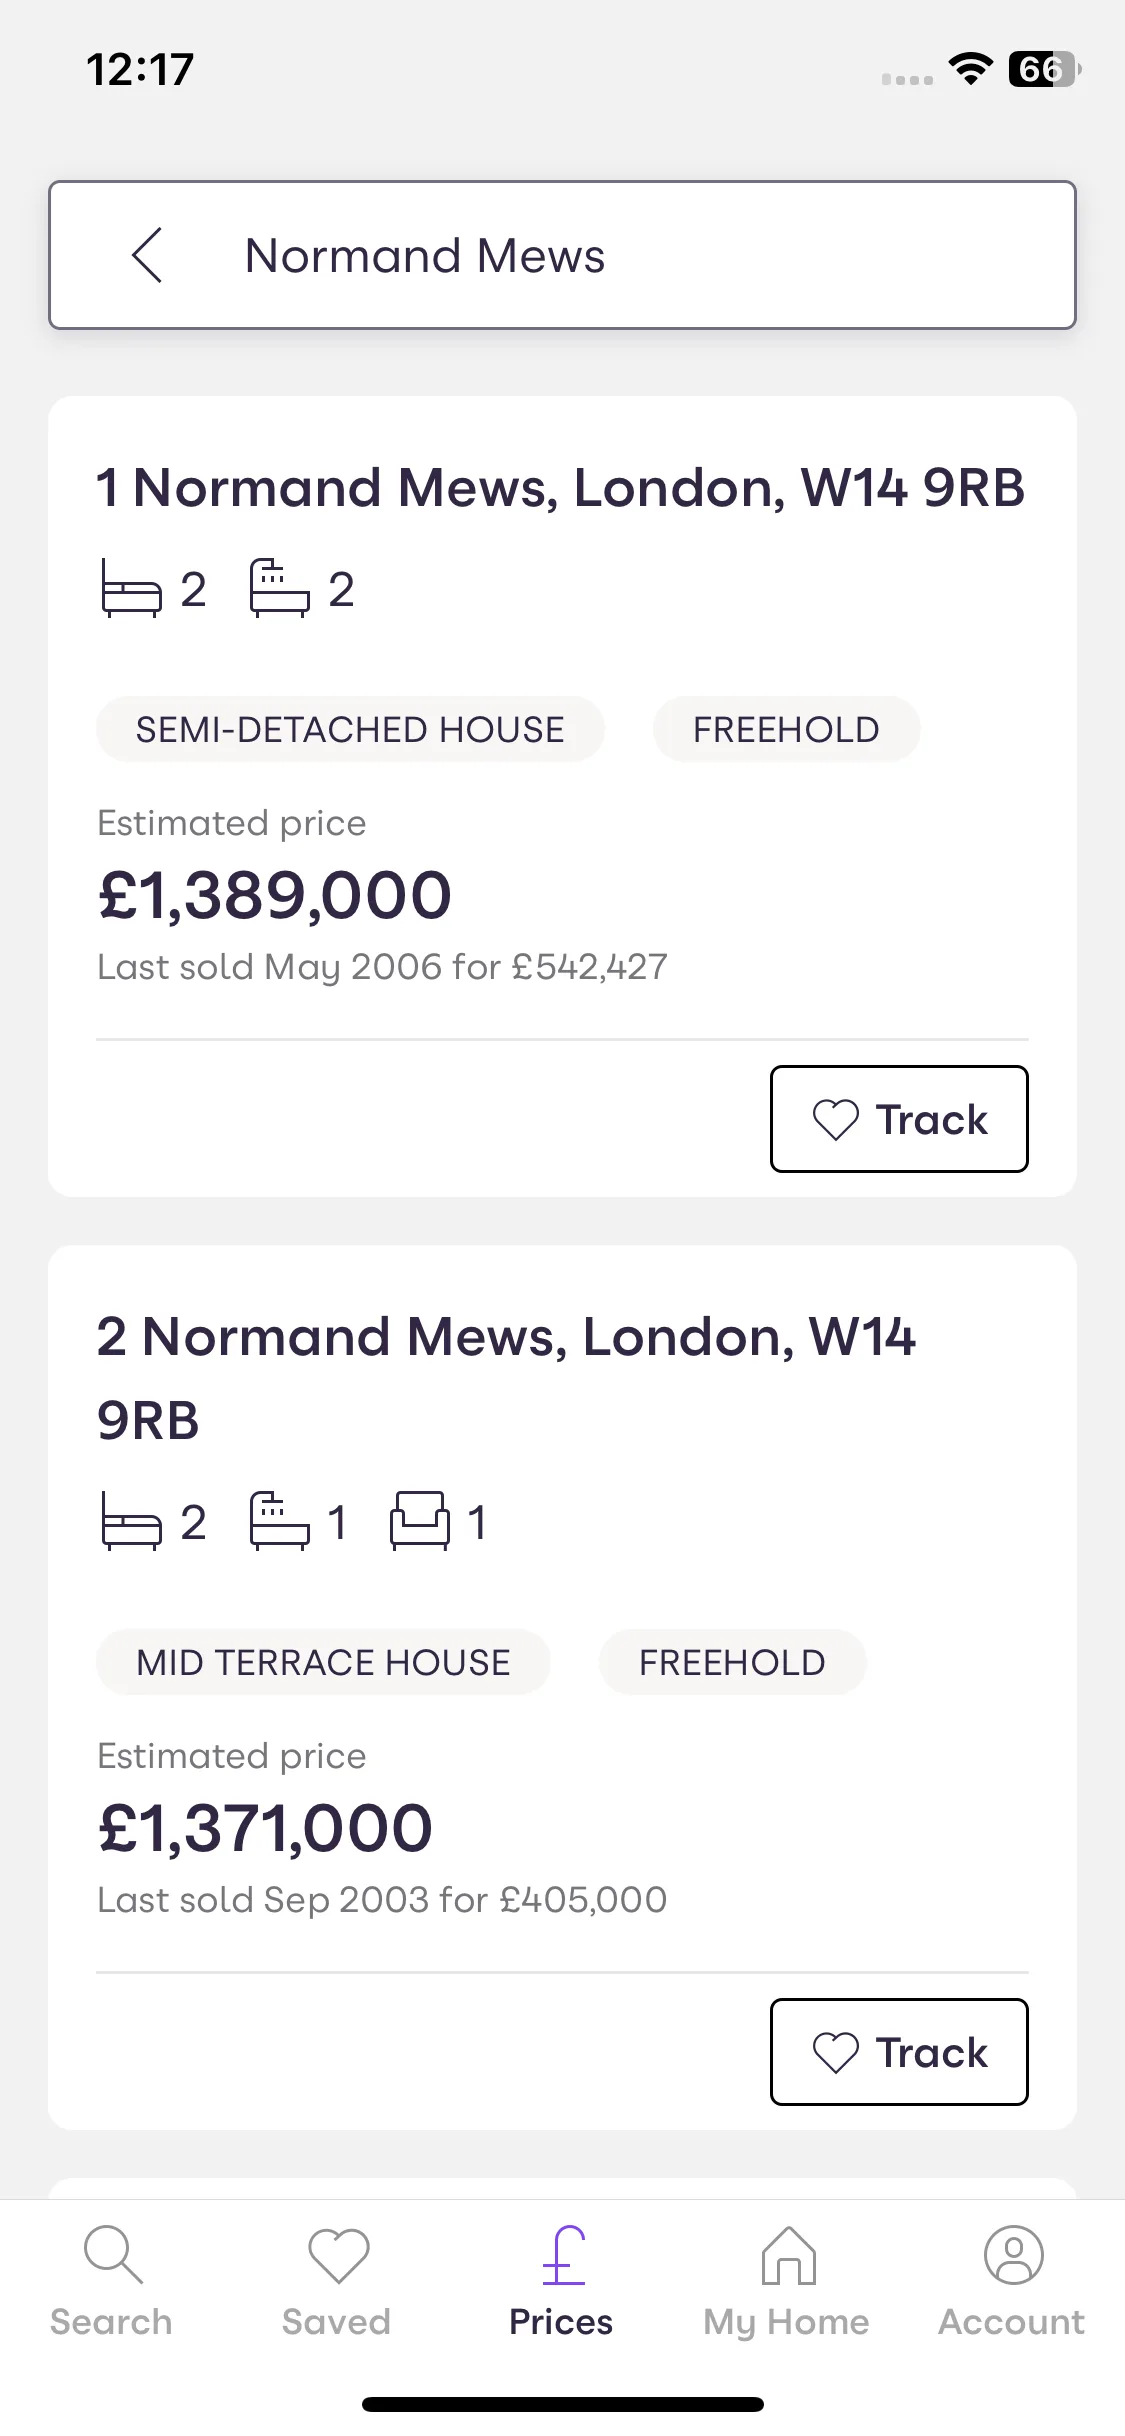
Task: Tap the £1,371,000 estimated price
Action: [x=265, y=1827]
